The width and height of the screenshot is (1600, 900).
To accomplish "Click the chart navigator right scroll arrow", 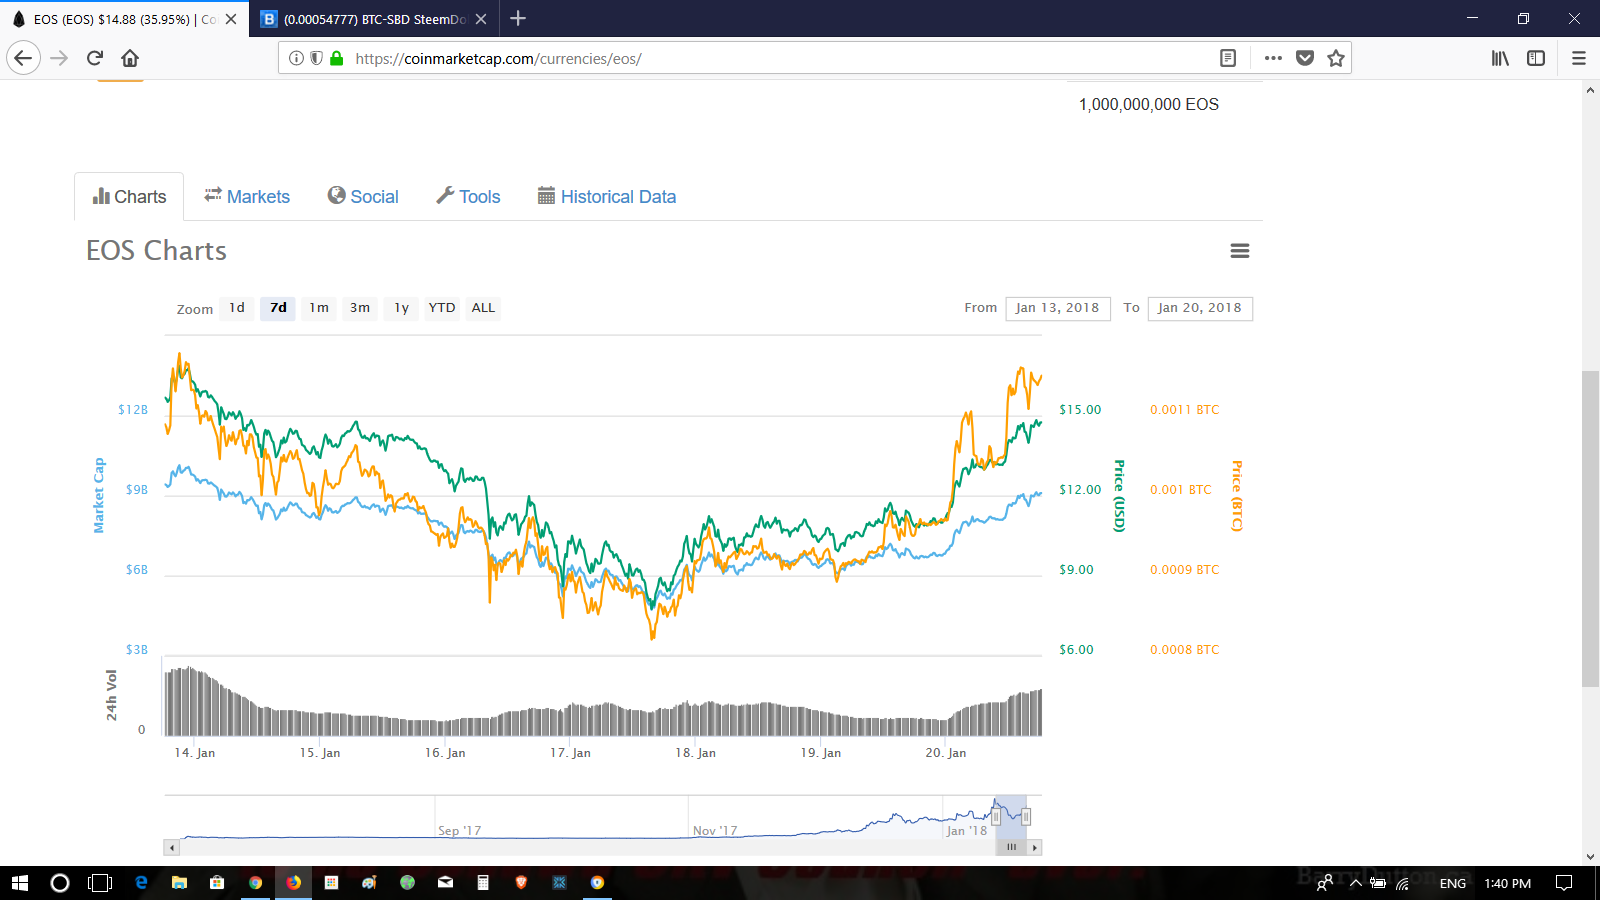I will coord(1035,848).
